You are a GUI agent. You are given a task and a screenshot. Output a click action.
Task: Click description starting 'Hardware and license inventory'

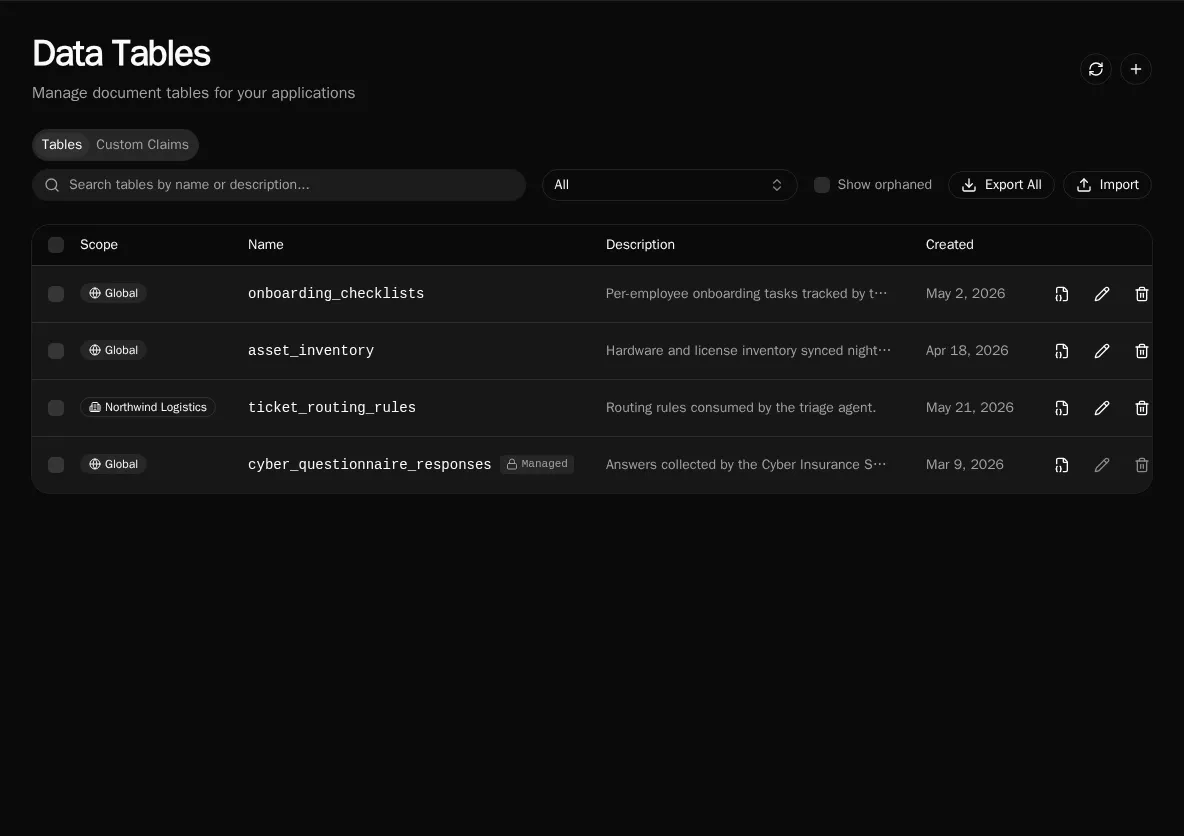tap(748, 350)
